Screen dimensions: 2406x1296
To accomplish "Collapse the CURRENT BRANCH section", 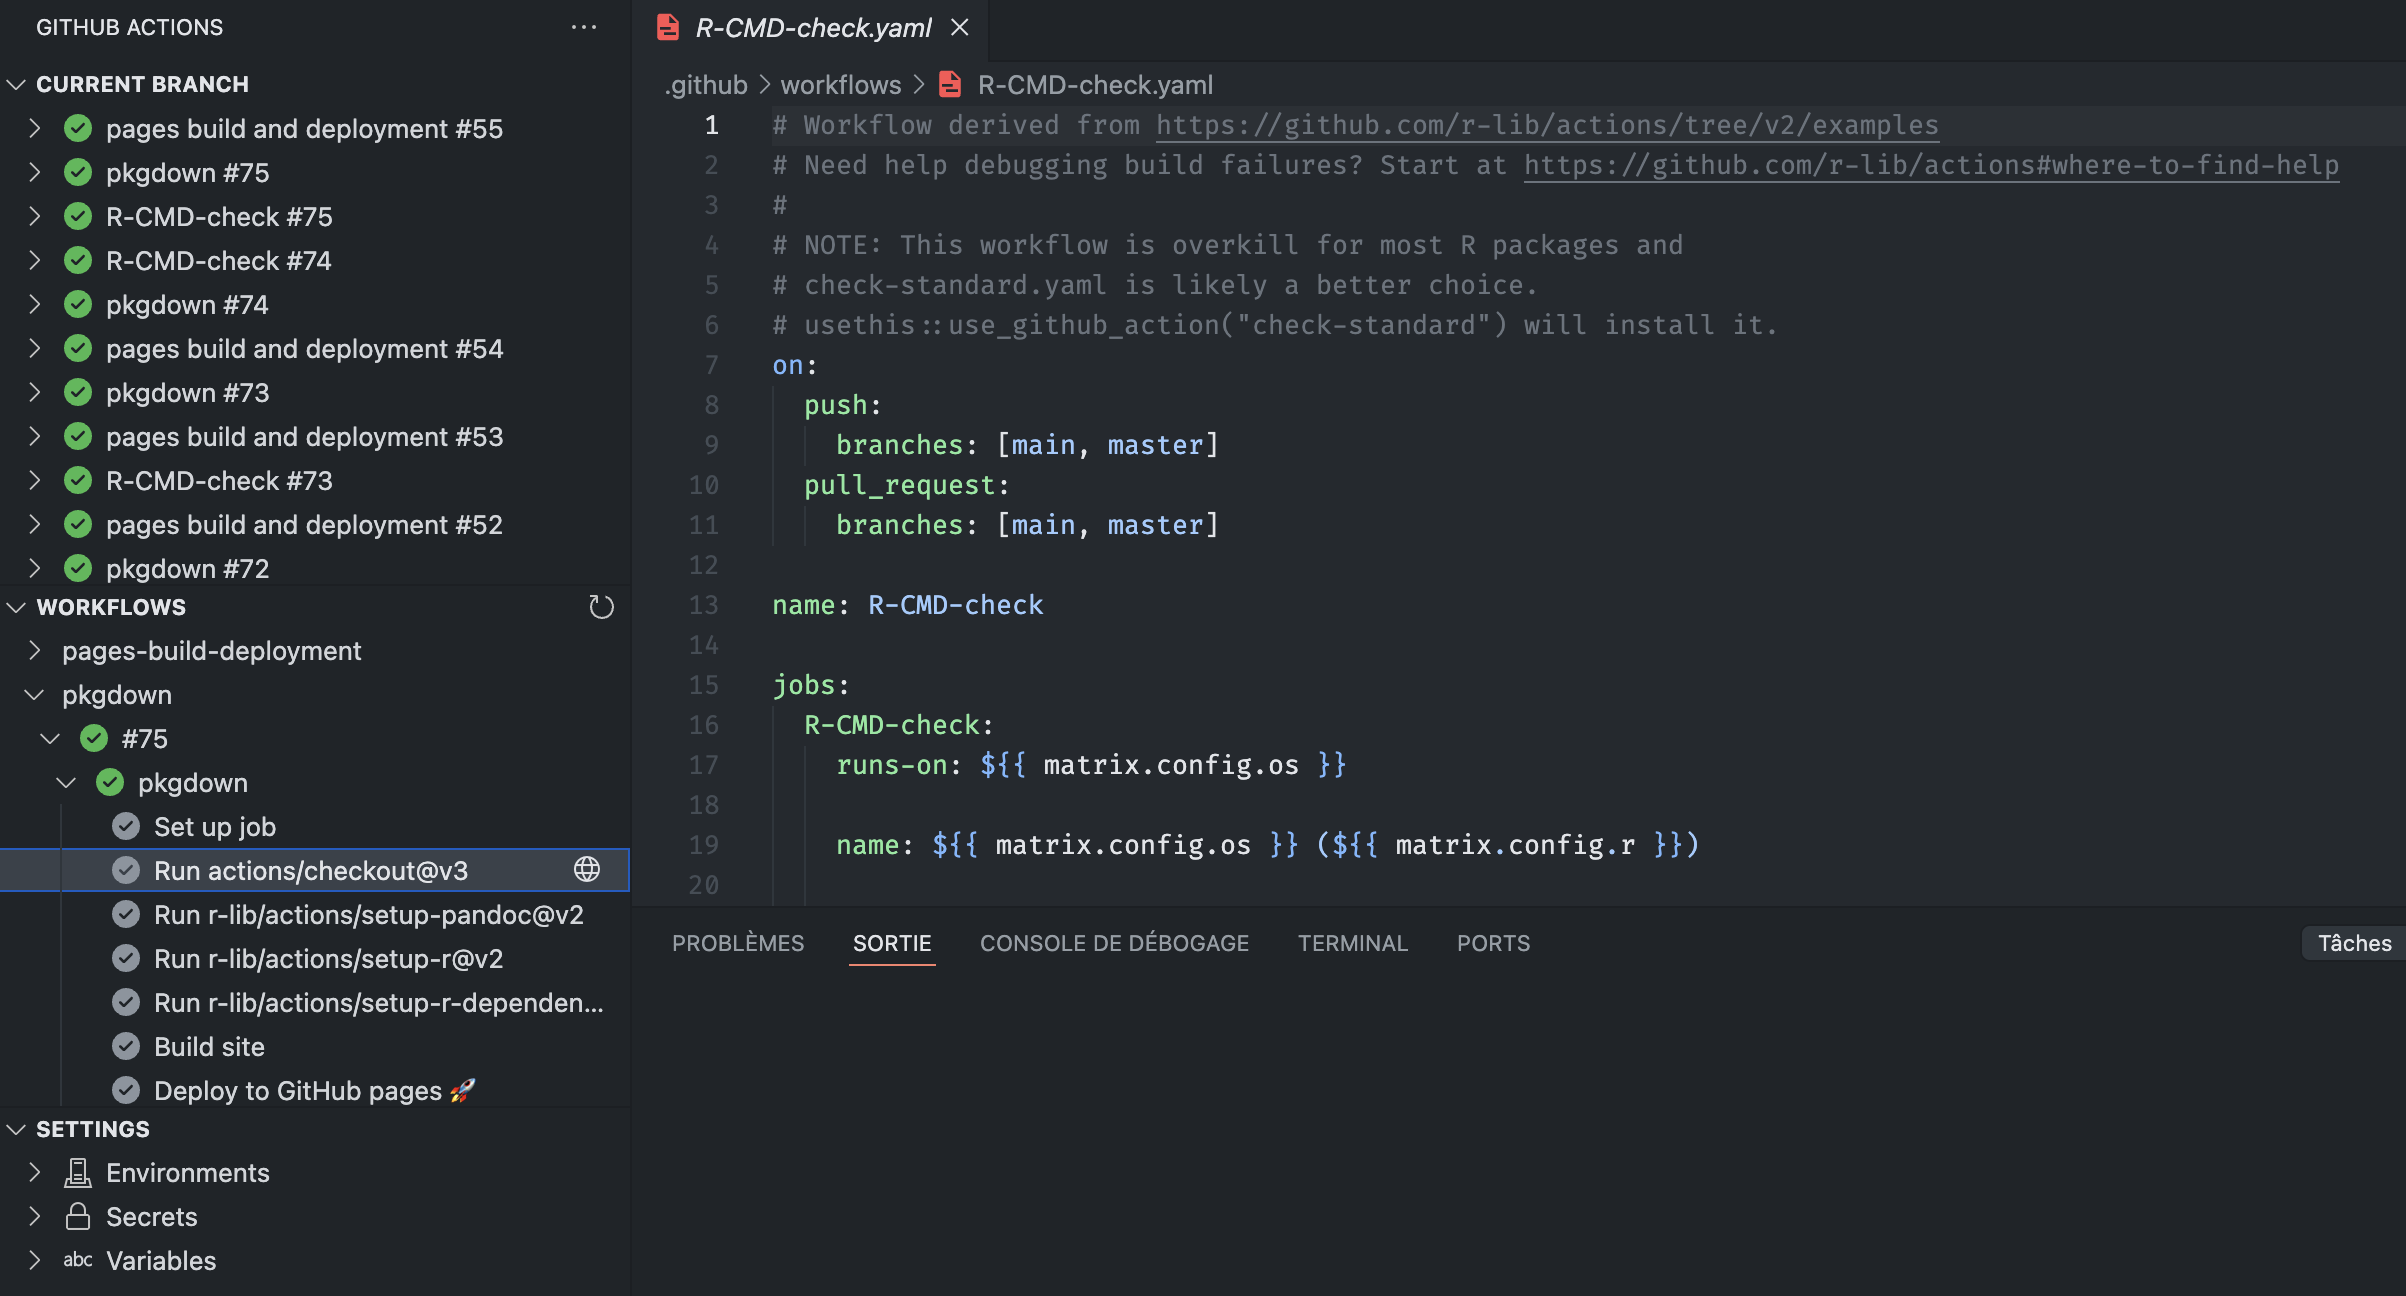I will coord(16,84).
